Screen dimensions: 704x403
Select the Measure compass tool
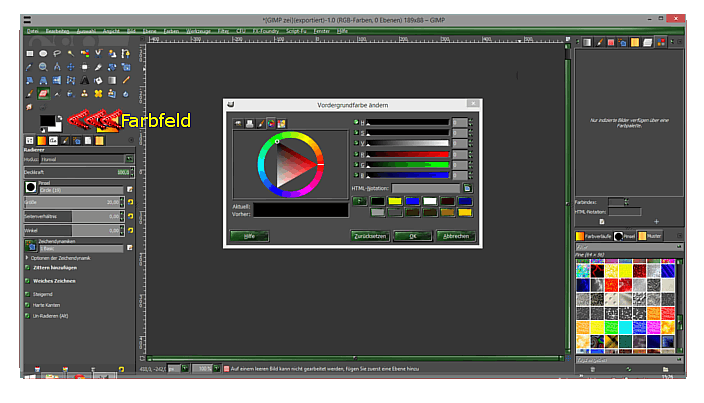point(57,67)
